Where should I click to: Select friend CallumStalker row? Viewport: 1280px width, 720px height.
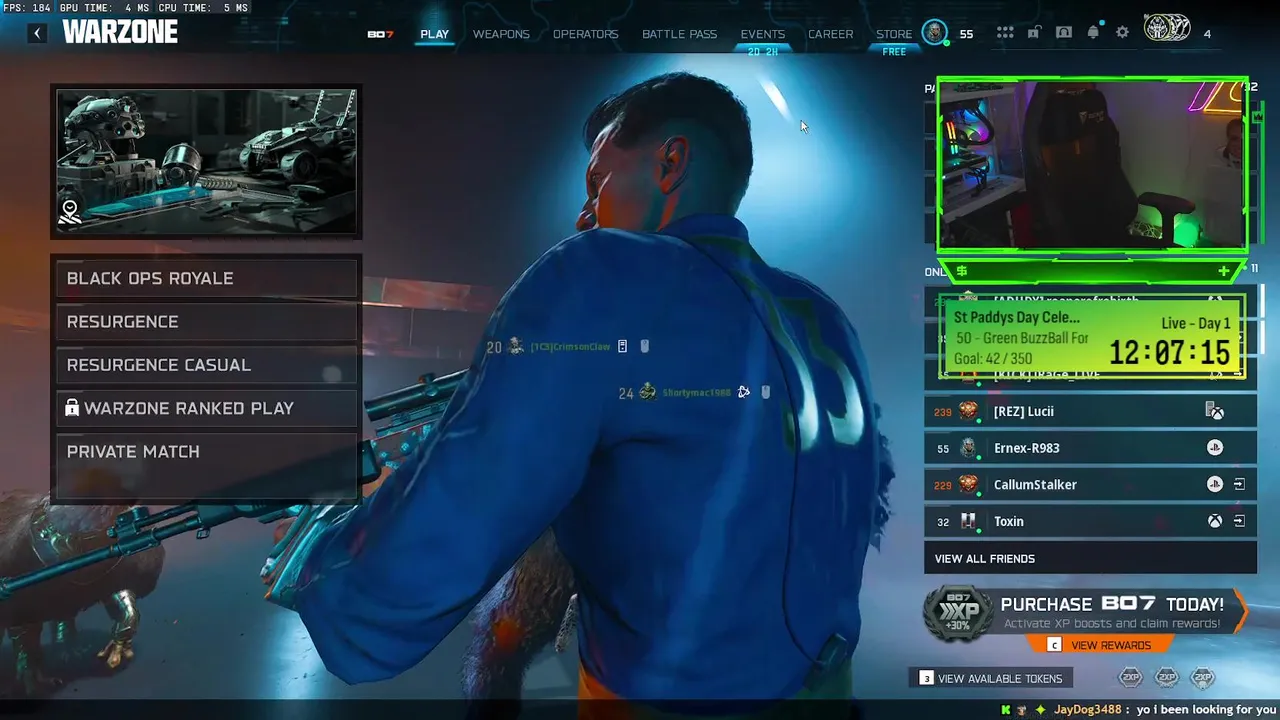(x=1090, y=485)
